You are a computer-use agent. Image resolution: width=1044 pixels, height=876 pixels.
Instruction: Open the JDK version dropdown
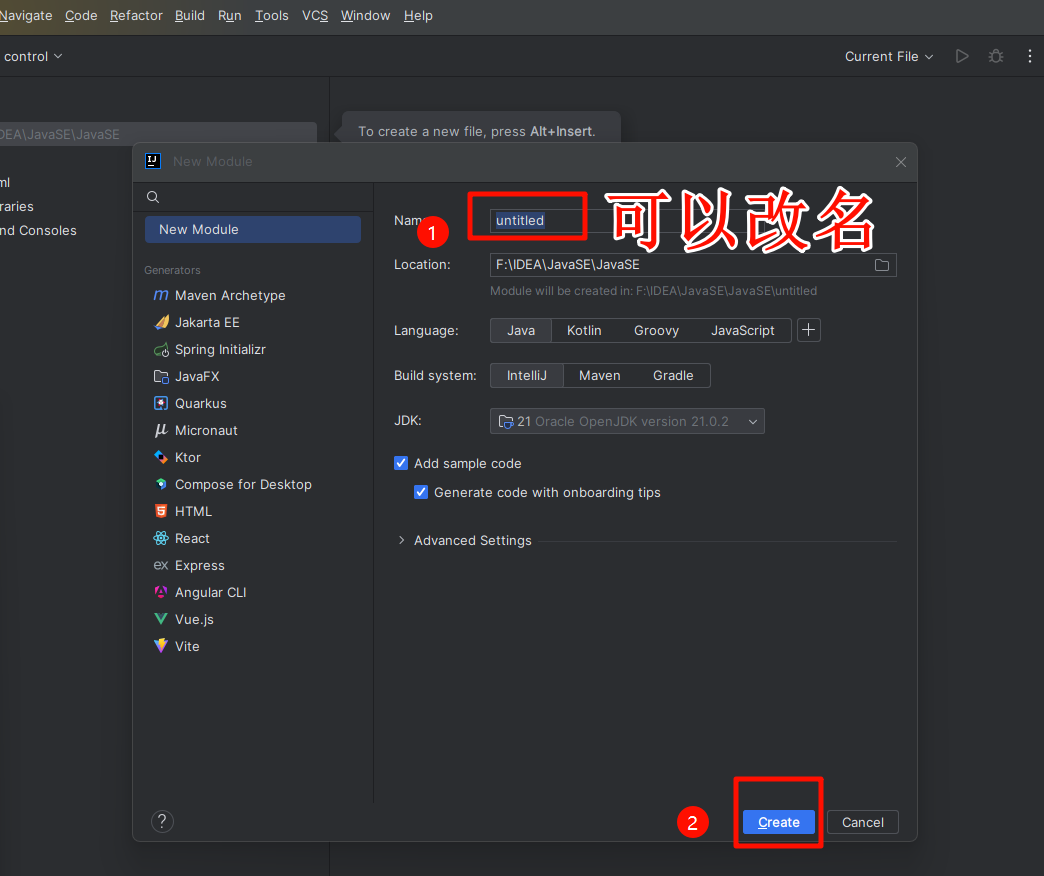tap(627, 421)
